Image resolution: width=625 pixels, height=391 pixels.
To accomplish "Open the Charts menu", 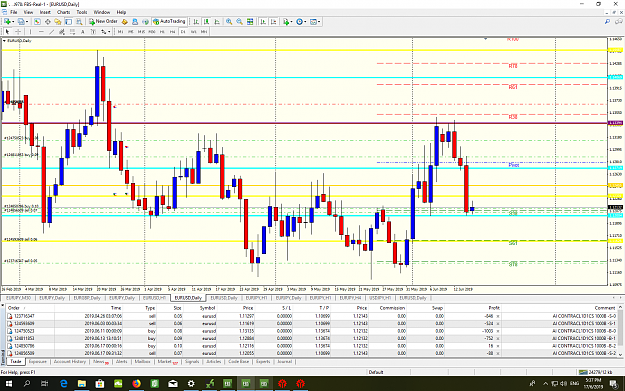I will pos(63,12).
